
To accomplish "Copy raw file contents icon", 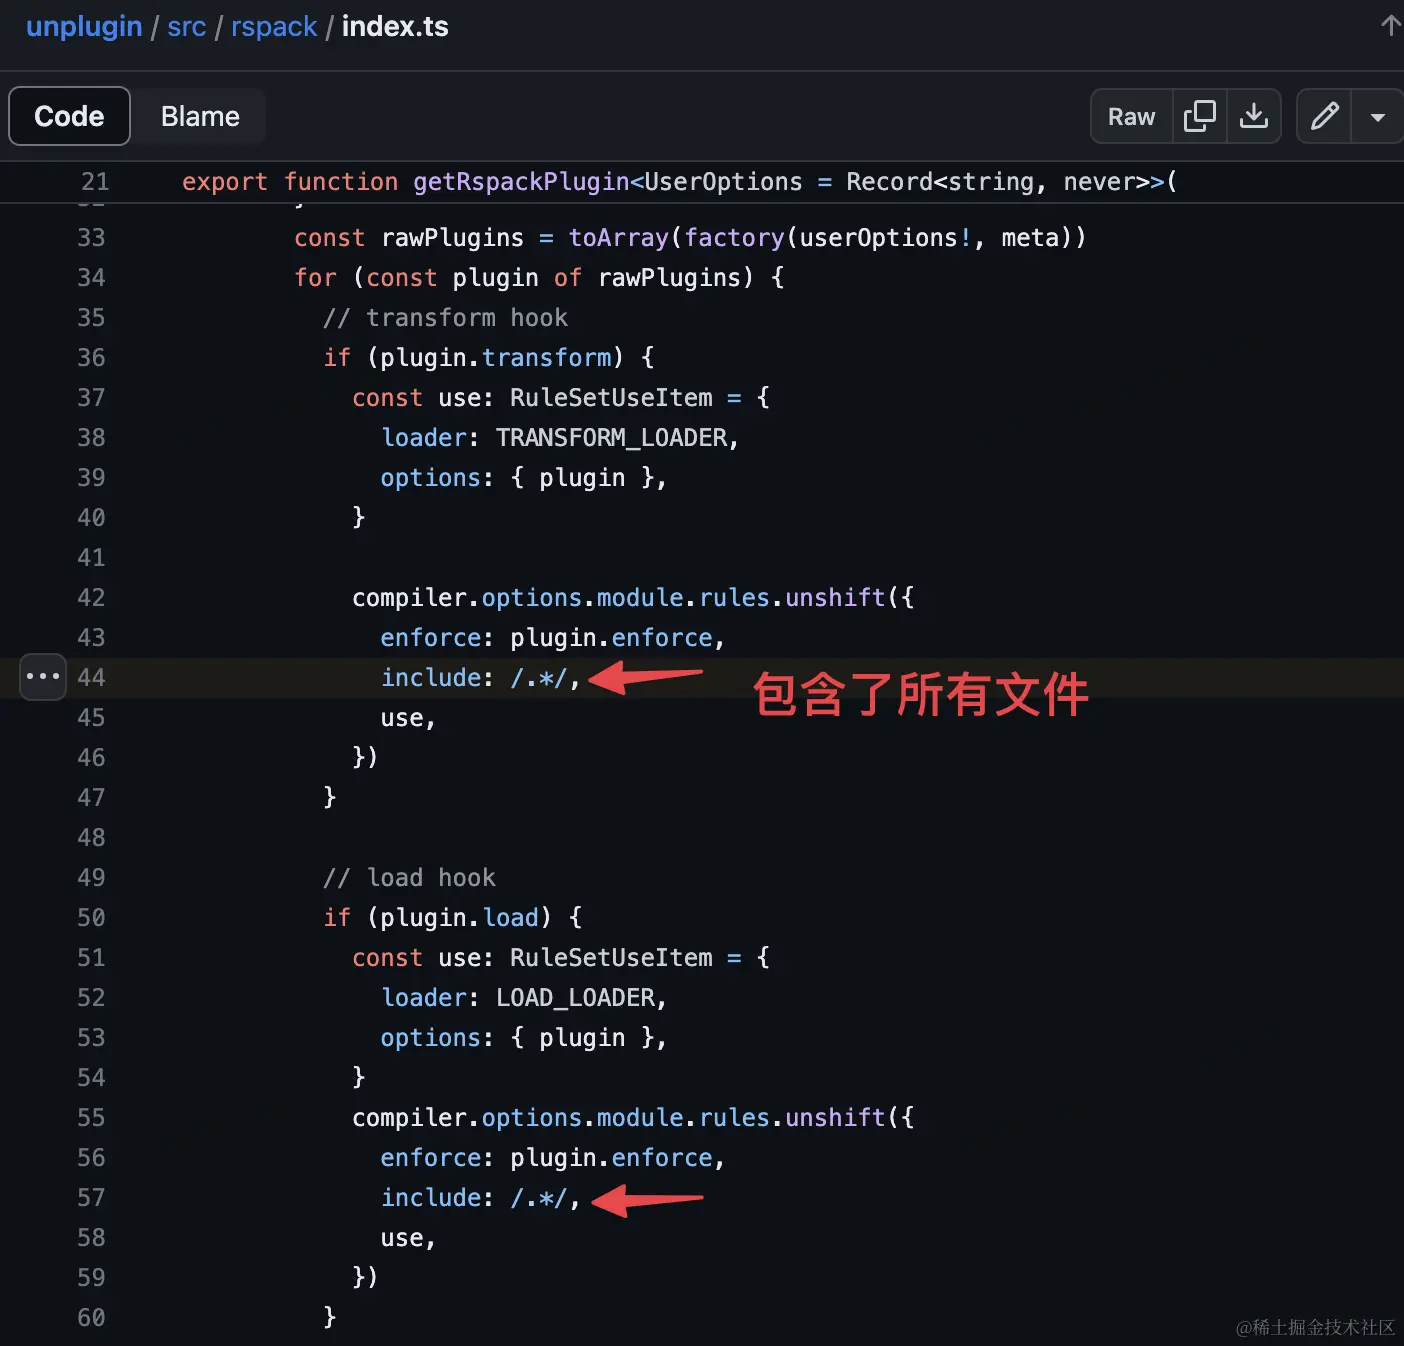I will pyautogui.click(x=1199, y=116).
